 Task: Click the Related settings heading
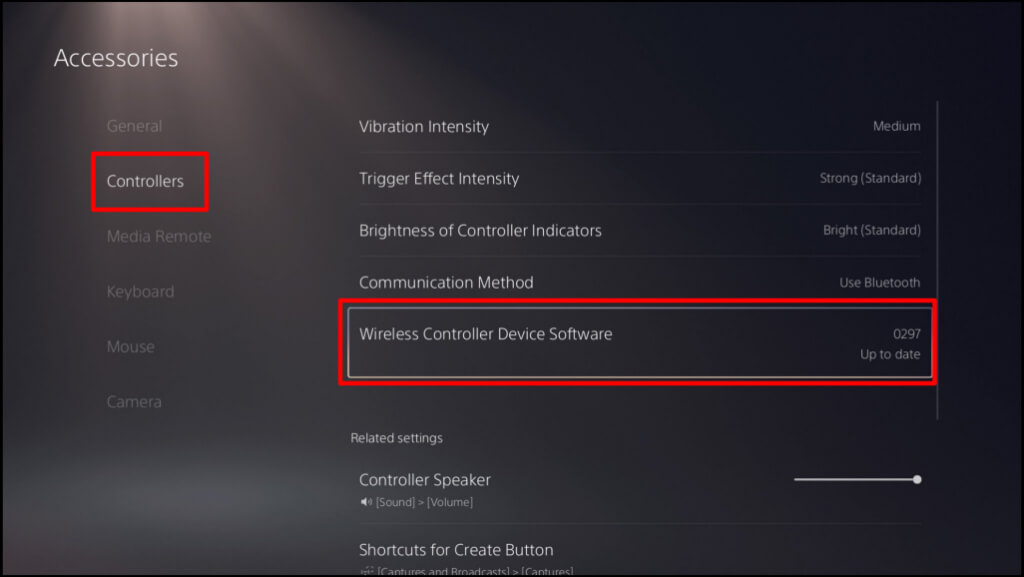pyautogui.click(x=396, y=438)
